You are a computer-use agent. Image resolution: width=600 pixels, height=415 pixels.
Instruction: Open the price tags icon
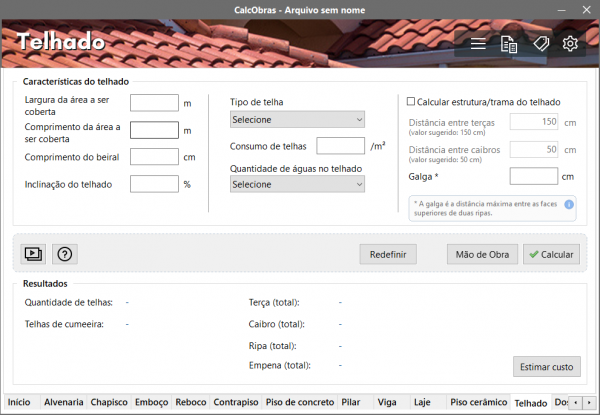click(x=540, y=44)
